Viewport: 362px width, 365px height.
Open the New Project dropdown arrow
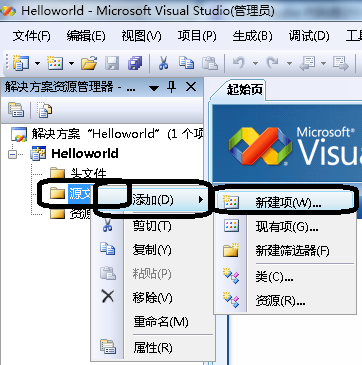(37, 63)
